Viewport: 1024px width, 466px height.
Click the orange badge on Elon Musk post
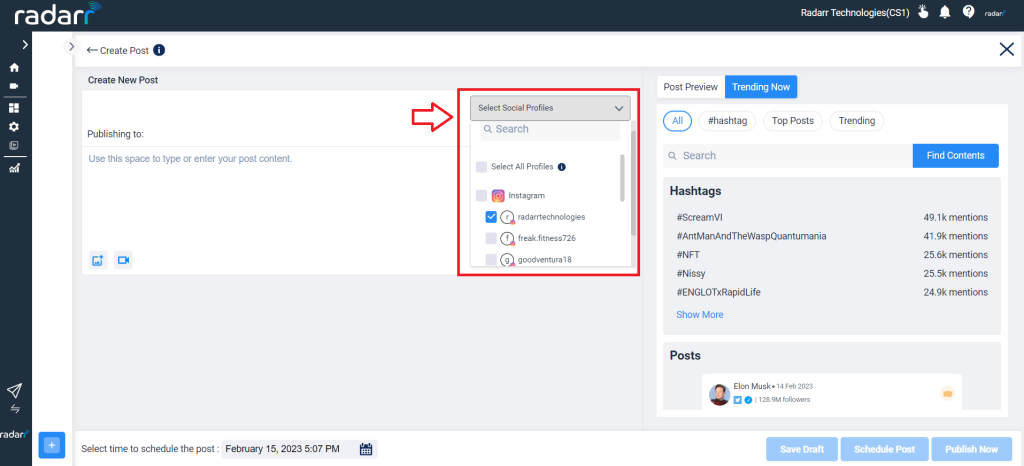(948, 393)
